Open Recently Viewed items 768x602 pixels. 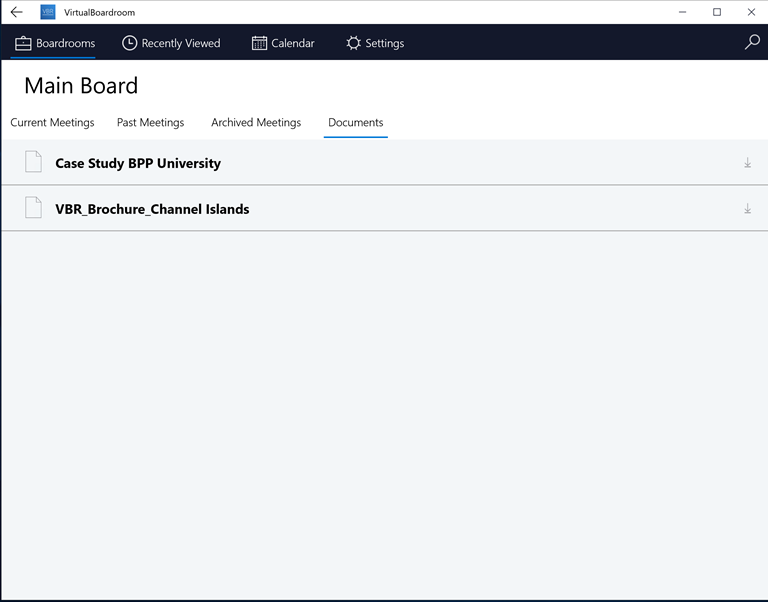pos(171,43)
